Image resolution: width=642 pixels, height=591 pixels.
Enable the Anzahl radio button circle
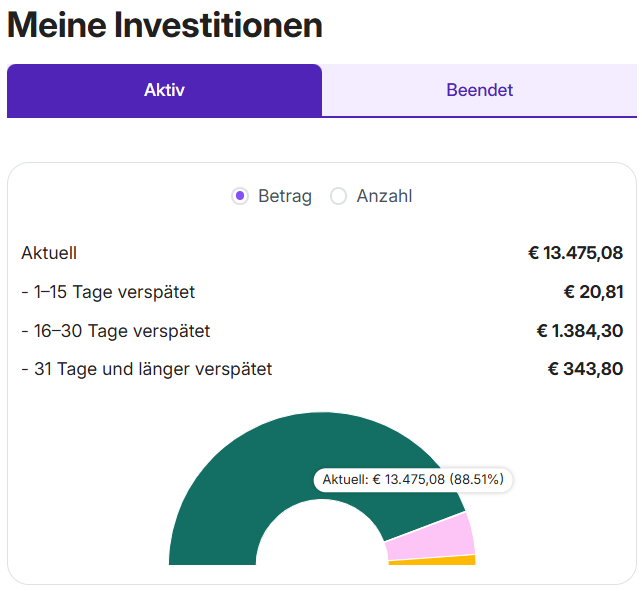click(x=339, y=197)
